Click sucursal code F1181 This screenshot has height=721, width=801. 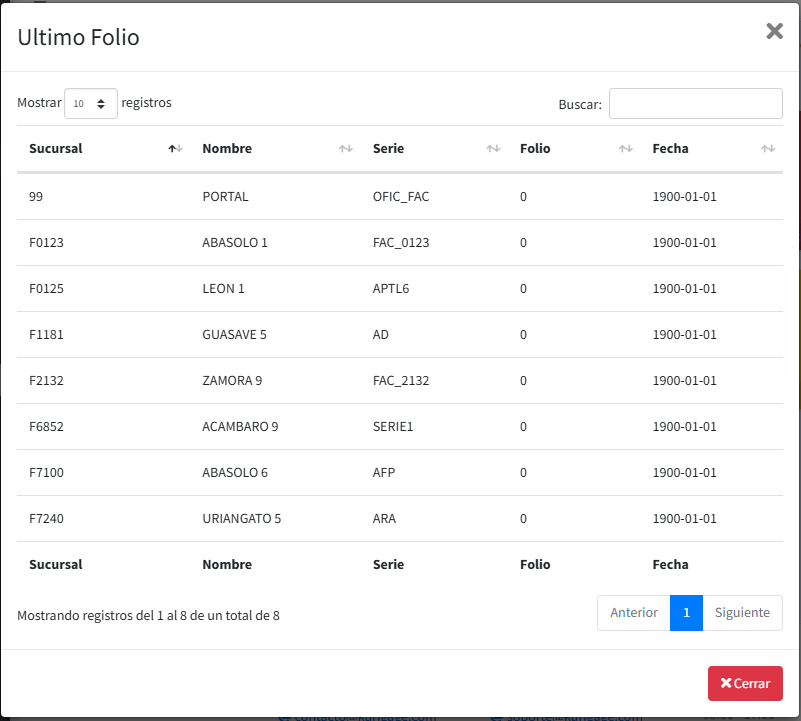[46, 335]
